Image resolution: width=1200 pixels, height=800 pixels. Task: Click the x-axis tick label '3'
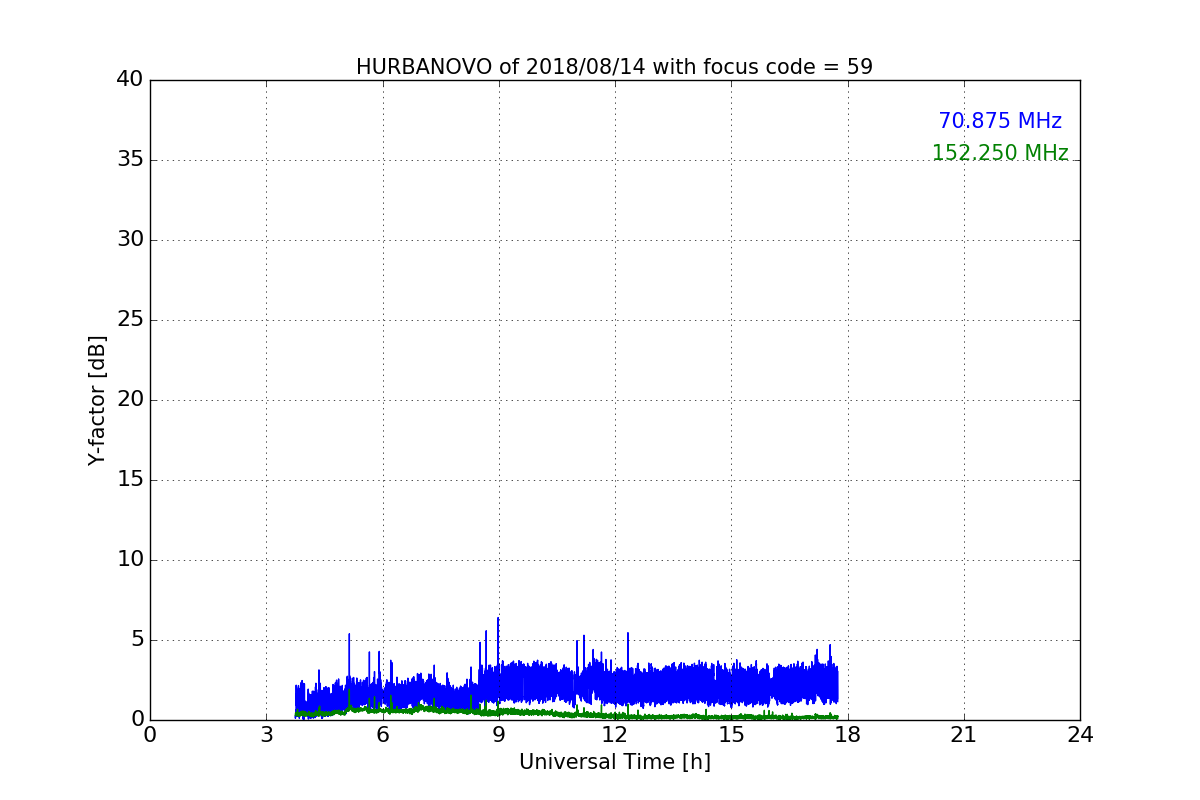(266, 734)
